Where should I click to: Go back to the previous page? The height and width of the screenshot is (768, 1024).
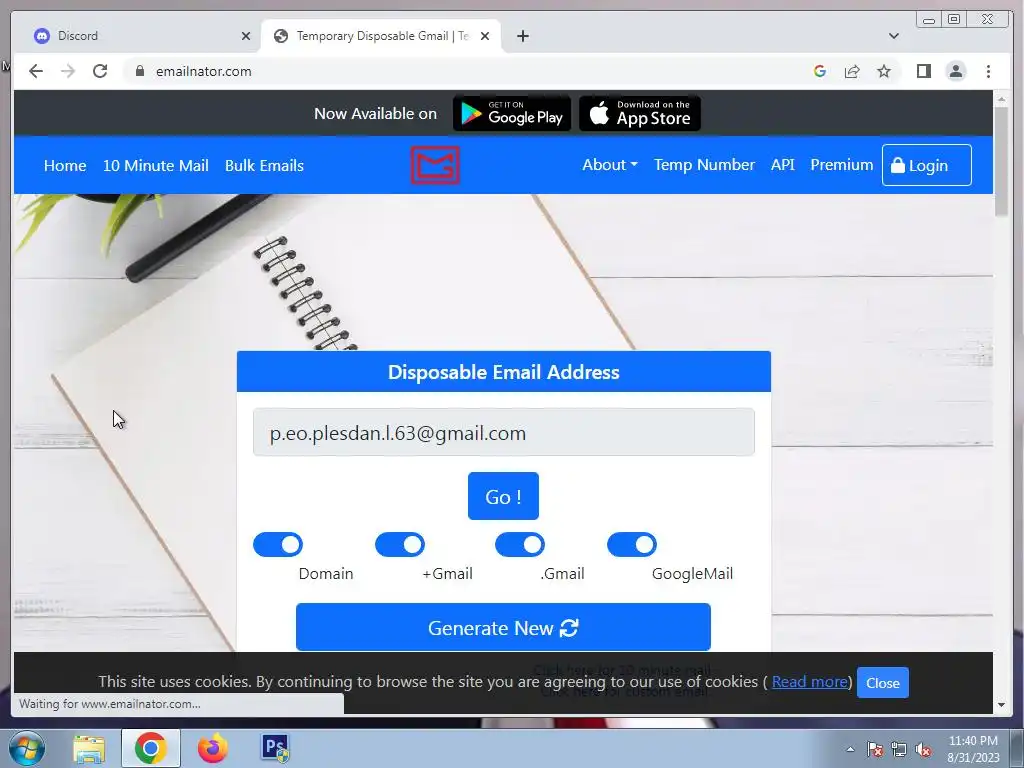(36, 71)
